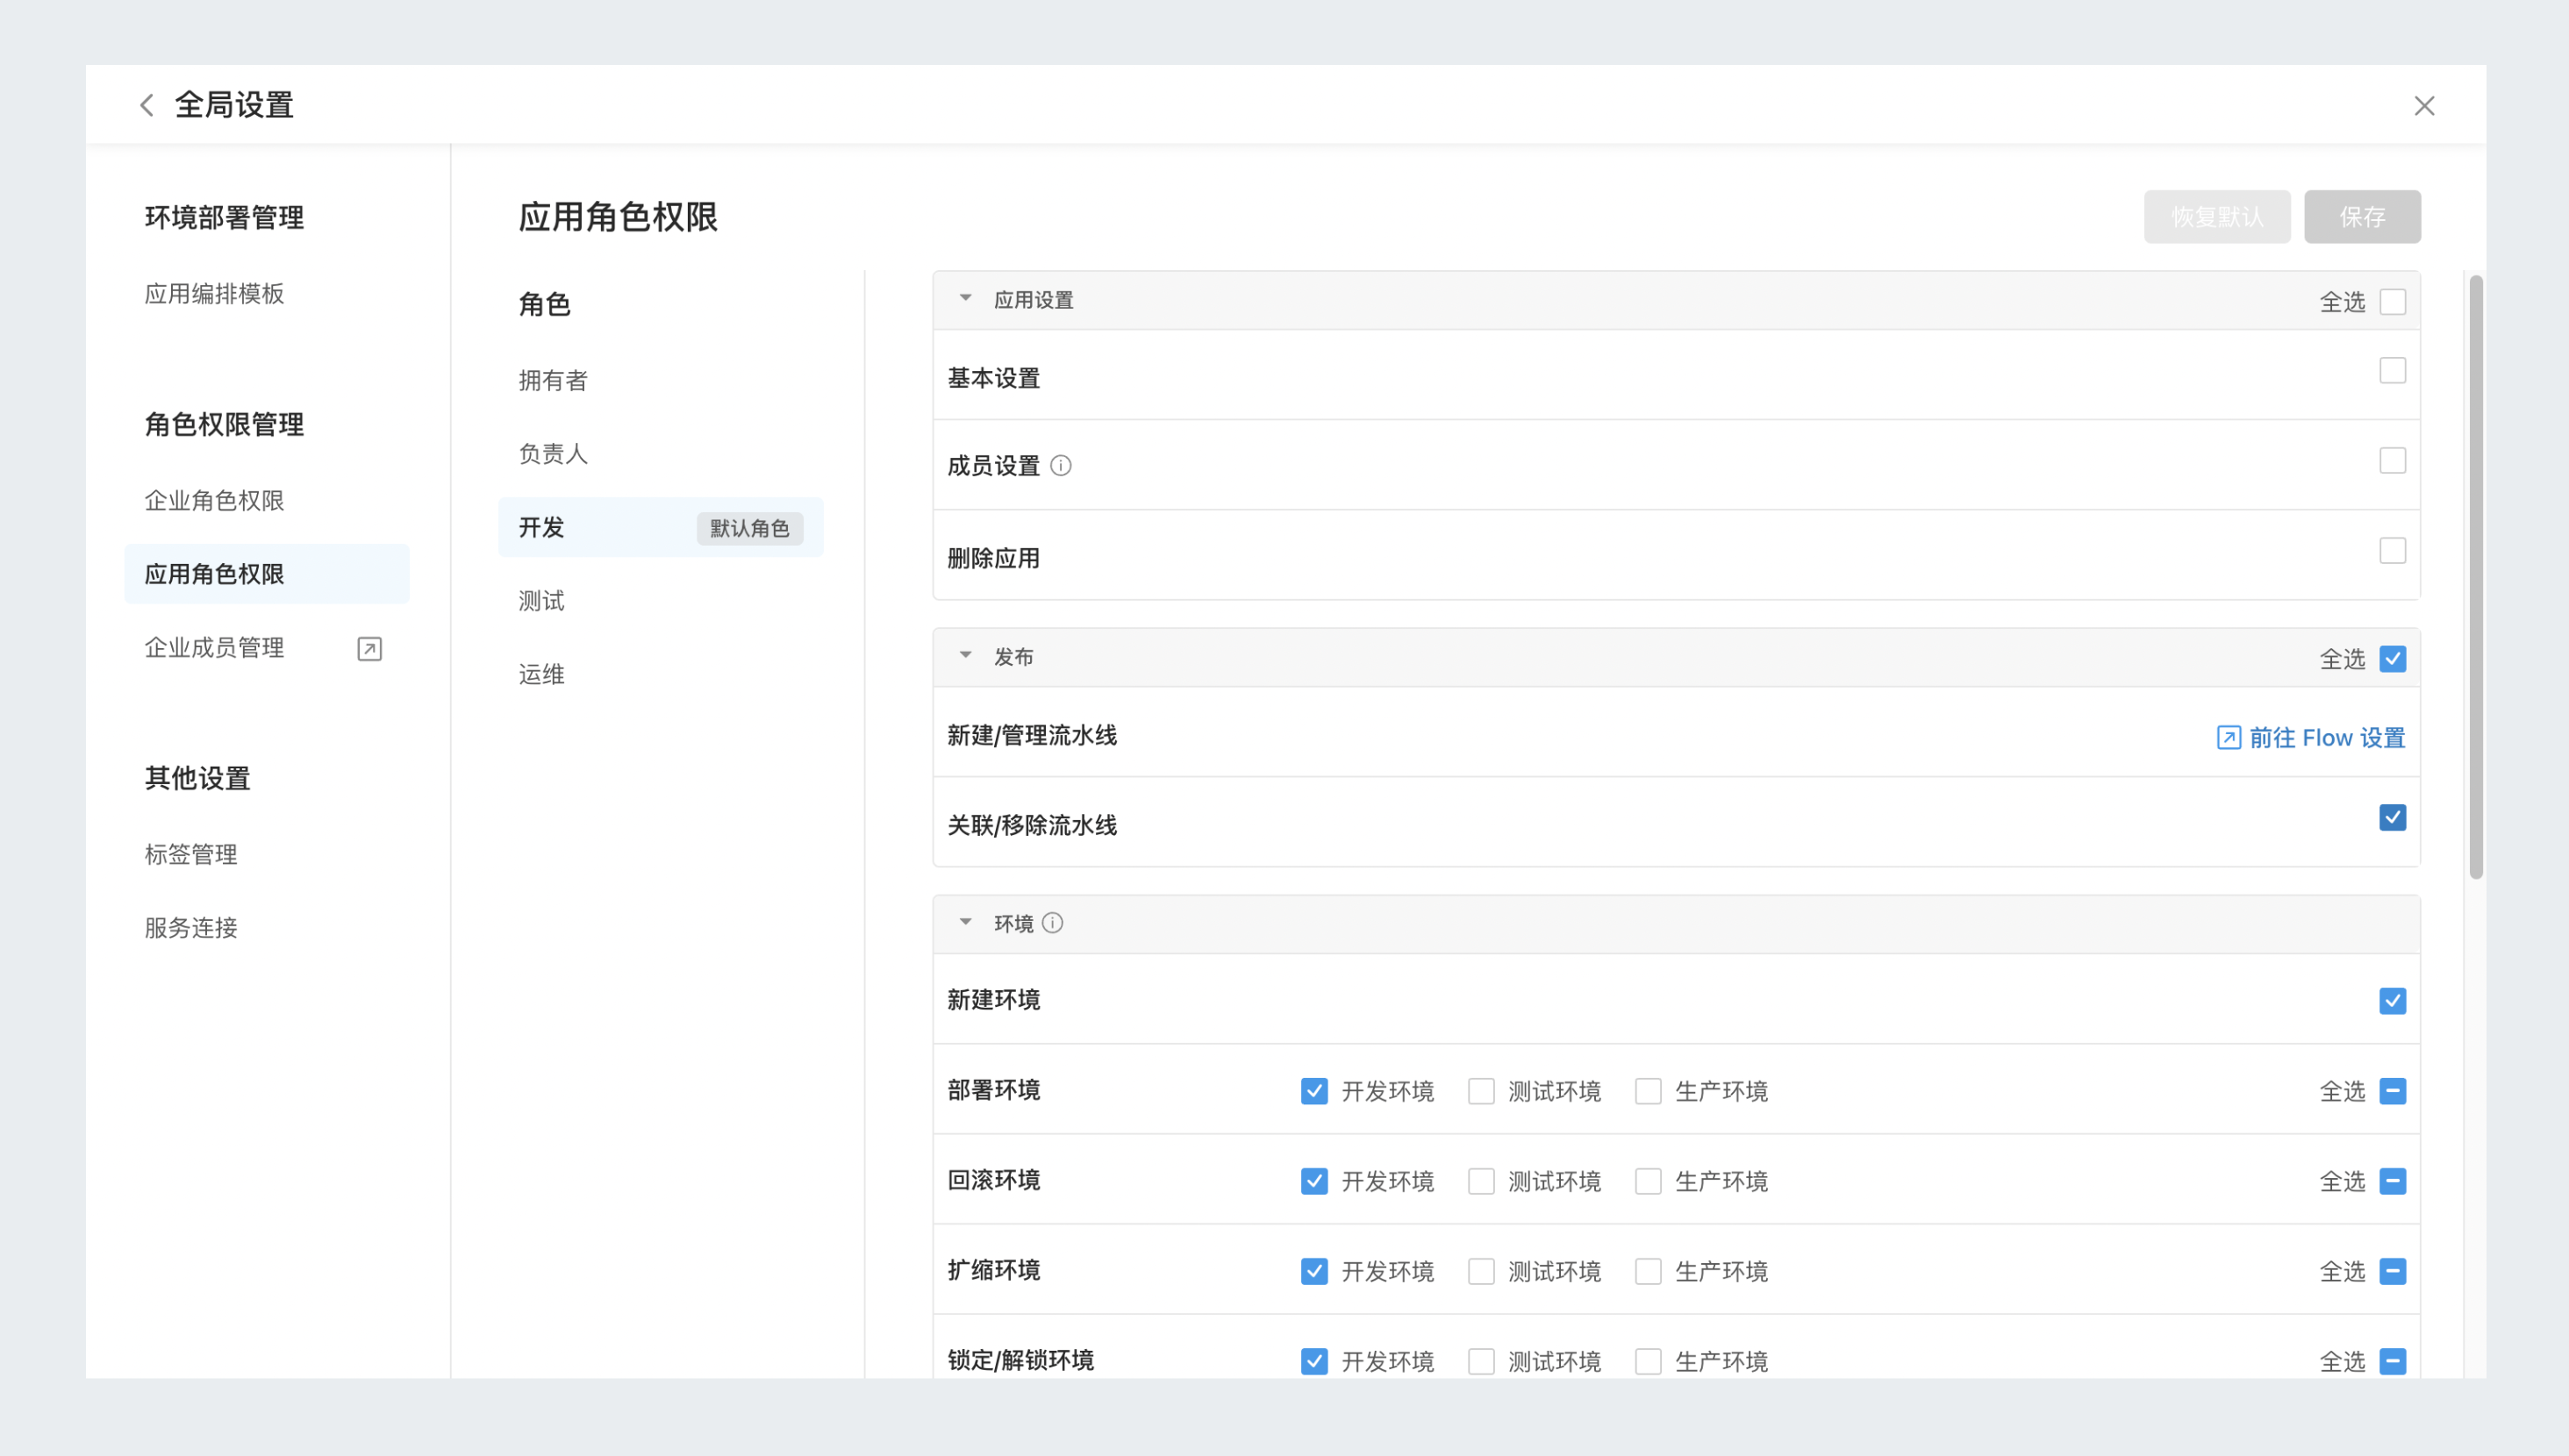2569x1456 pixels.
Task: Check 测试环境 for 扩缩环境
Action: [1482, 1271]
